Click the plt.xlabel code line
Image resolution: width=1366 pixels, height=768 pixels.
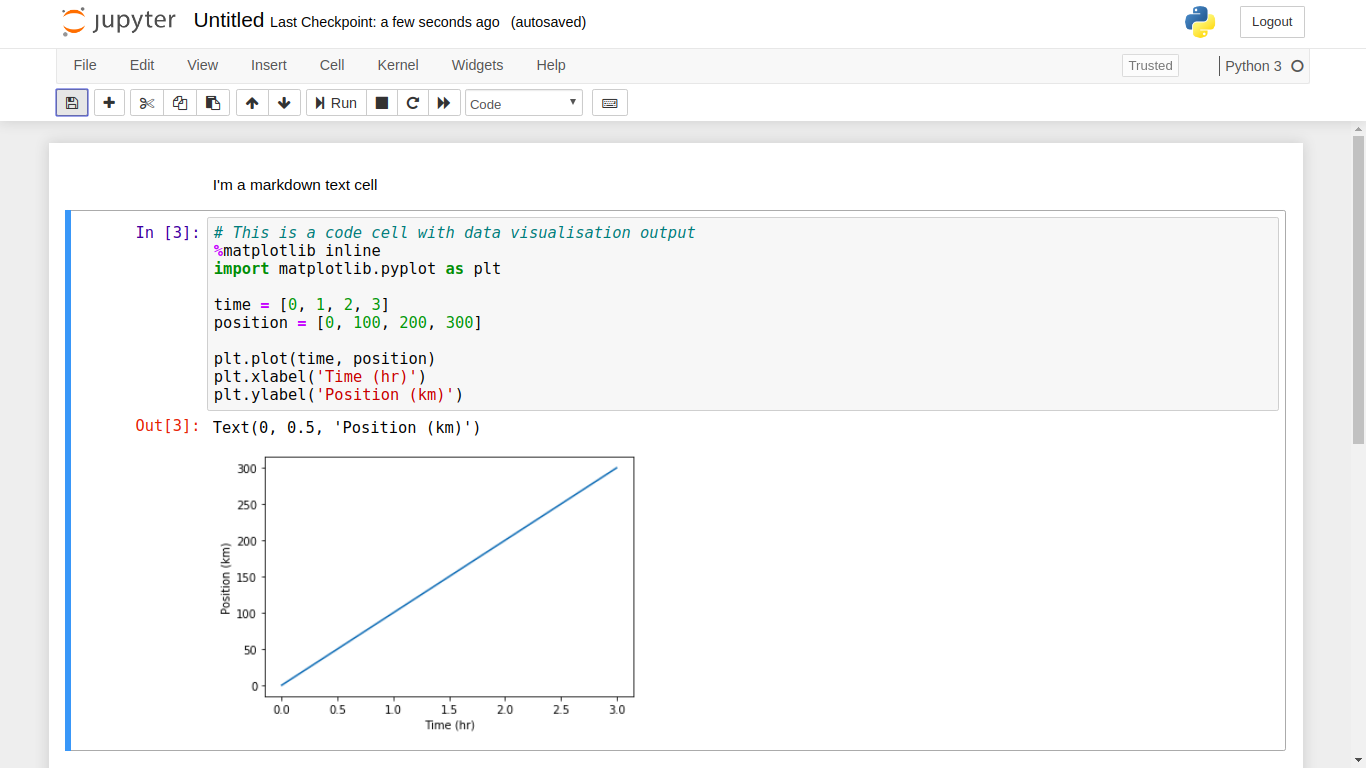point(320,377)
